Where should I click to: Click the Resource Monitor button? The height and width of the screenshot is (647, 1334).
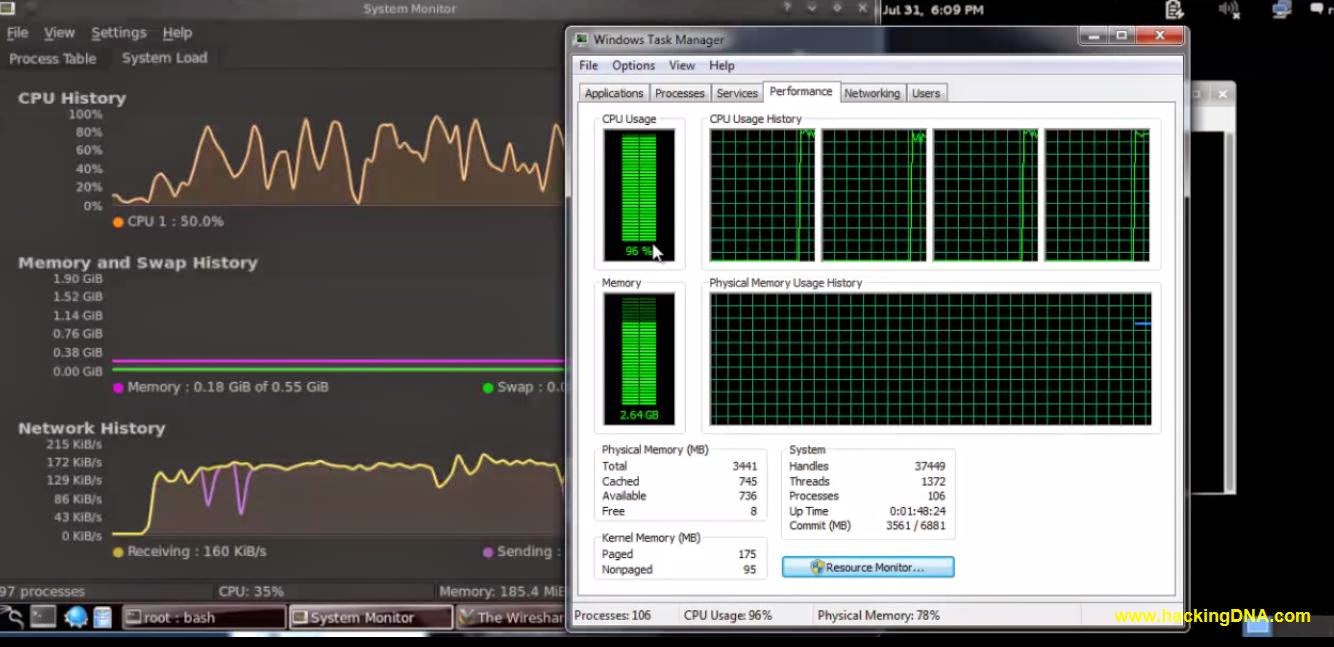pos(867,567)
